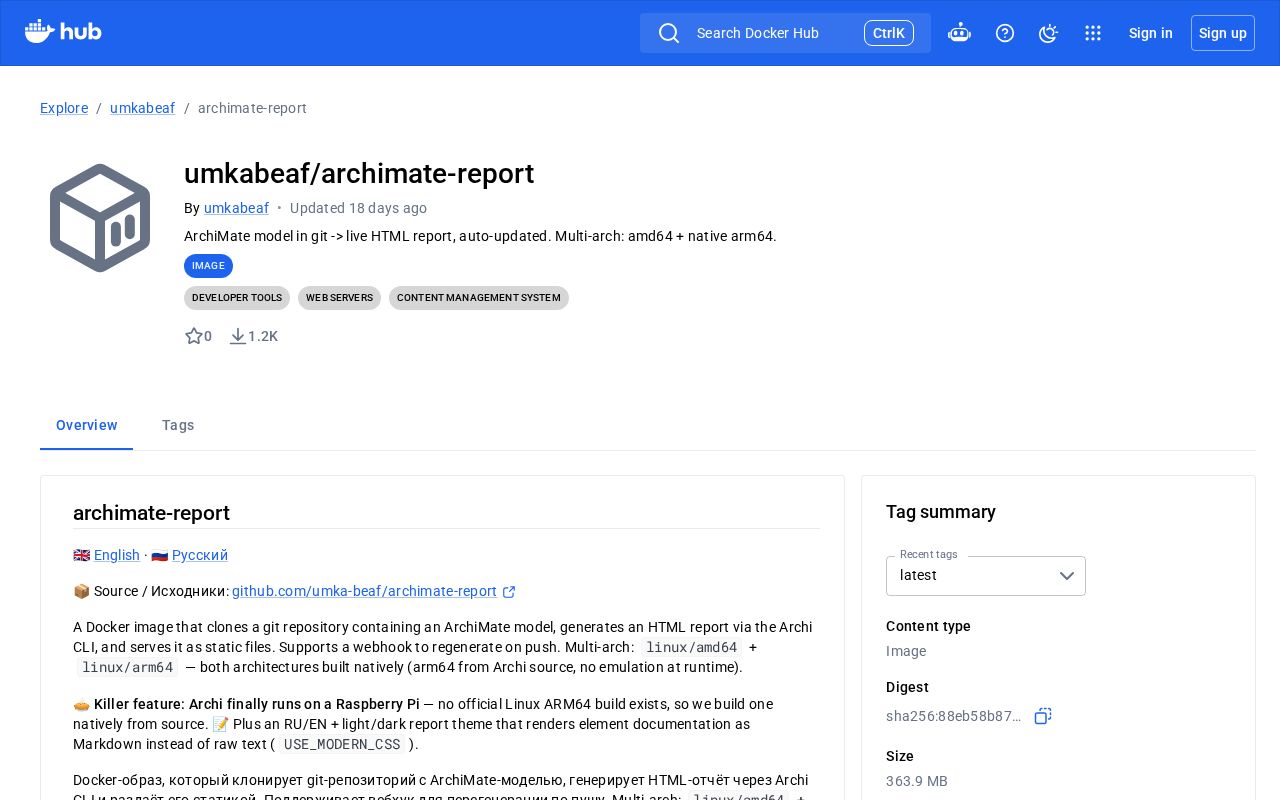
Task: Click the Sign in link
Action: click(1150, 33)
